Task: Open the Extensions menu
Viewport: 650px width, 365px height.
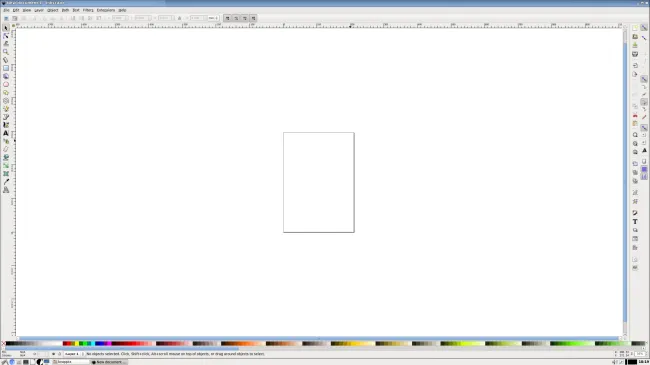Action: [106, 10]
